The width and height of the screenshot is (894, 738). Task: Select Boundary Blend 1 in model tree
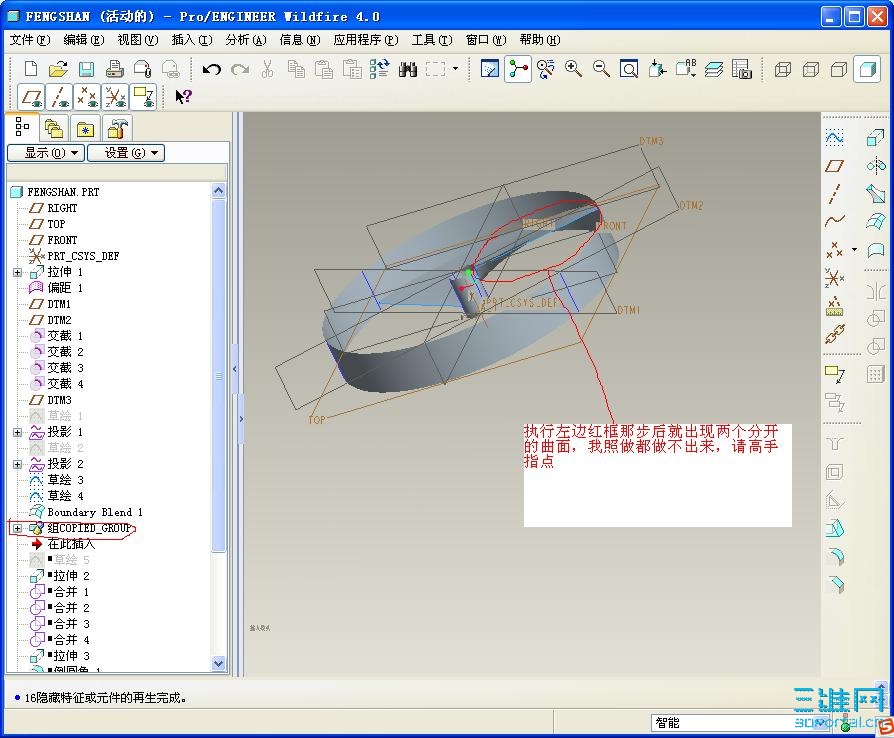[x=95, y=512]
